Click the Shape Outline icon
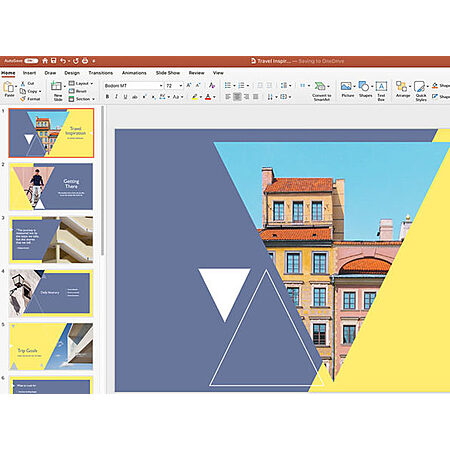450x450 pixels. coord(435,96)
